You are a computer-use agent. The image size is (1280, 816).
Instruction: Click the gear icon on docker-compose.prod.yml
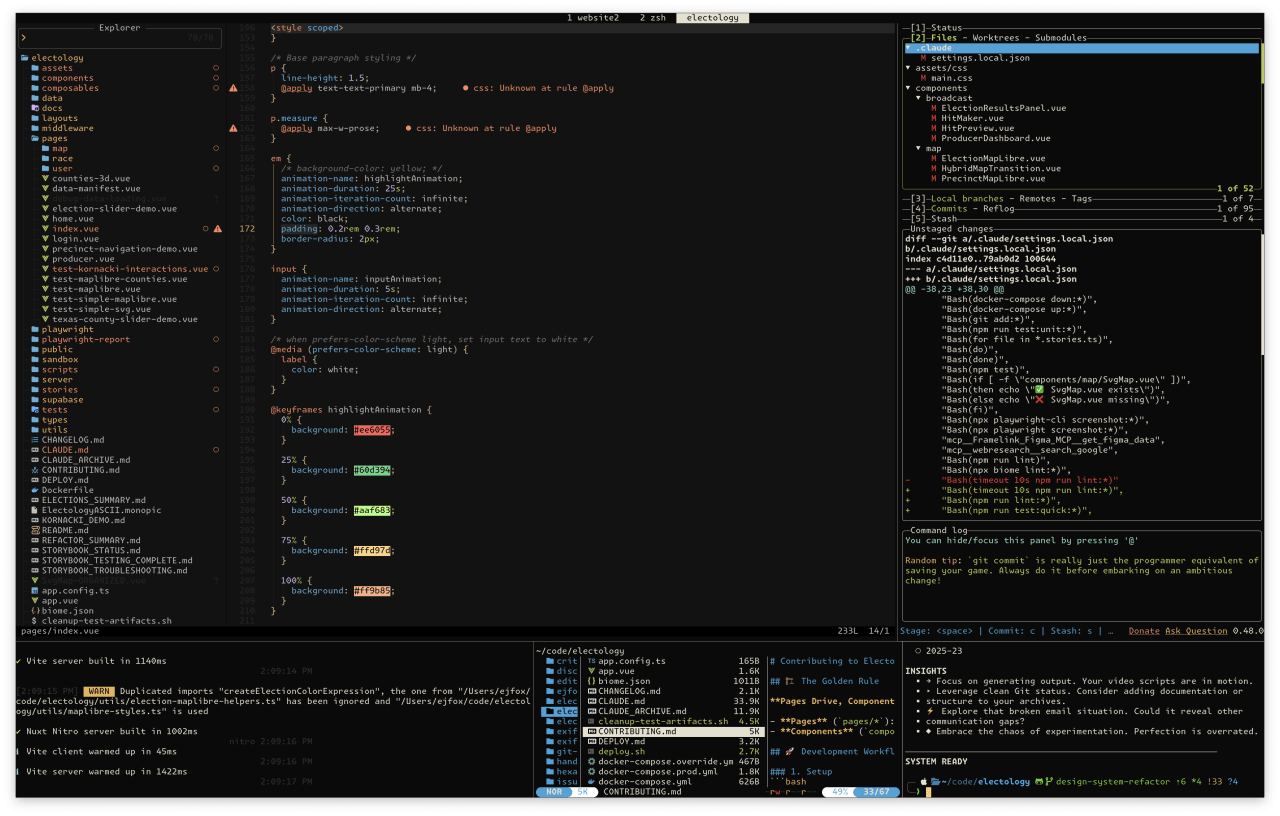(x=592, y=771)
